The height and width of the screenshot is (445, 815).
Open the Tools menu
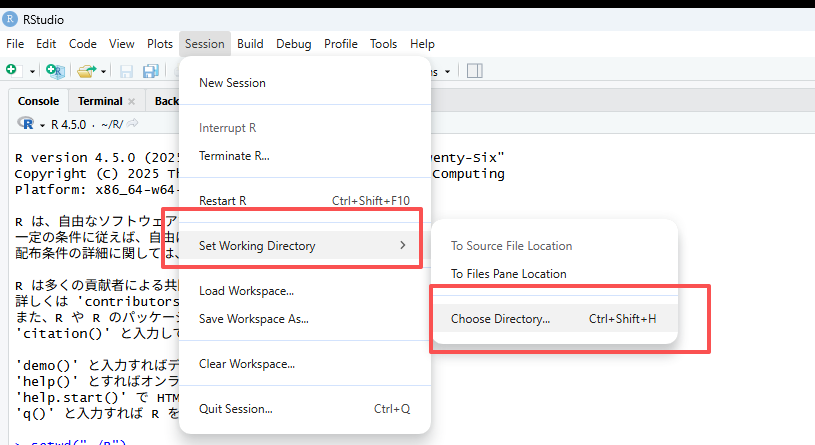tap(383, 44)
